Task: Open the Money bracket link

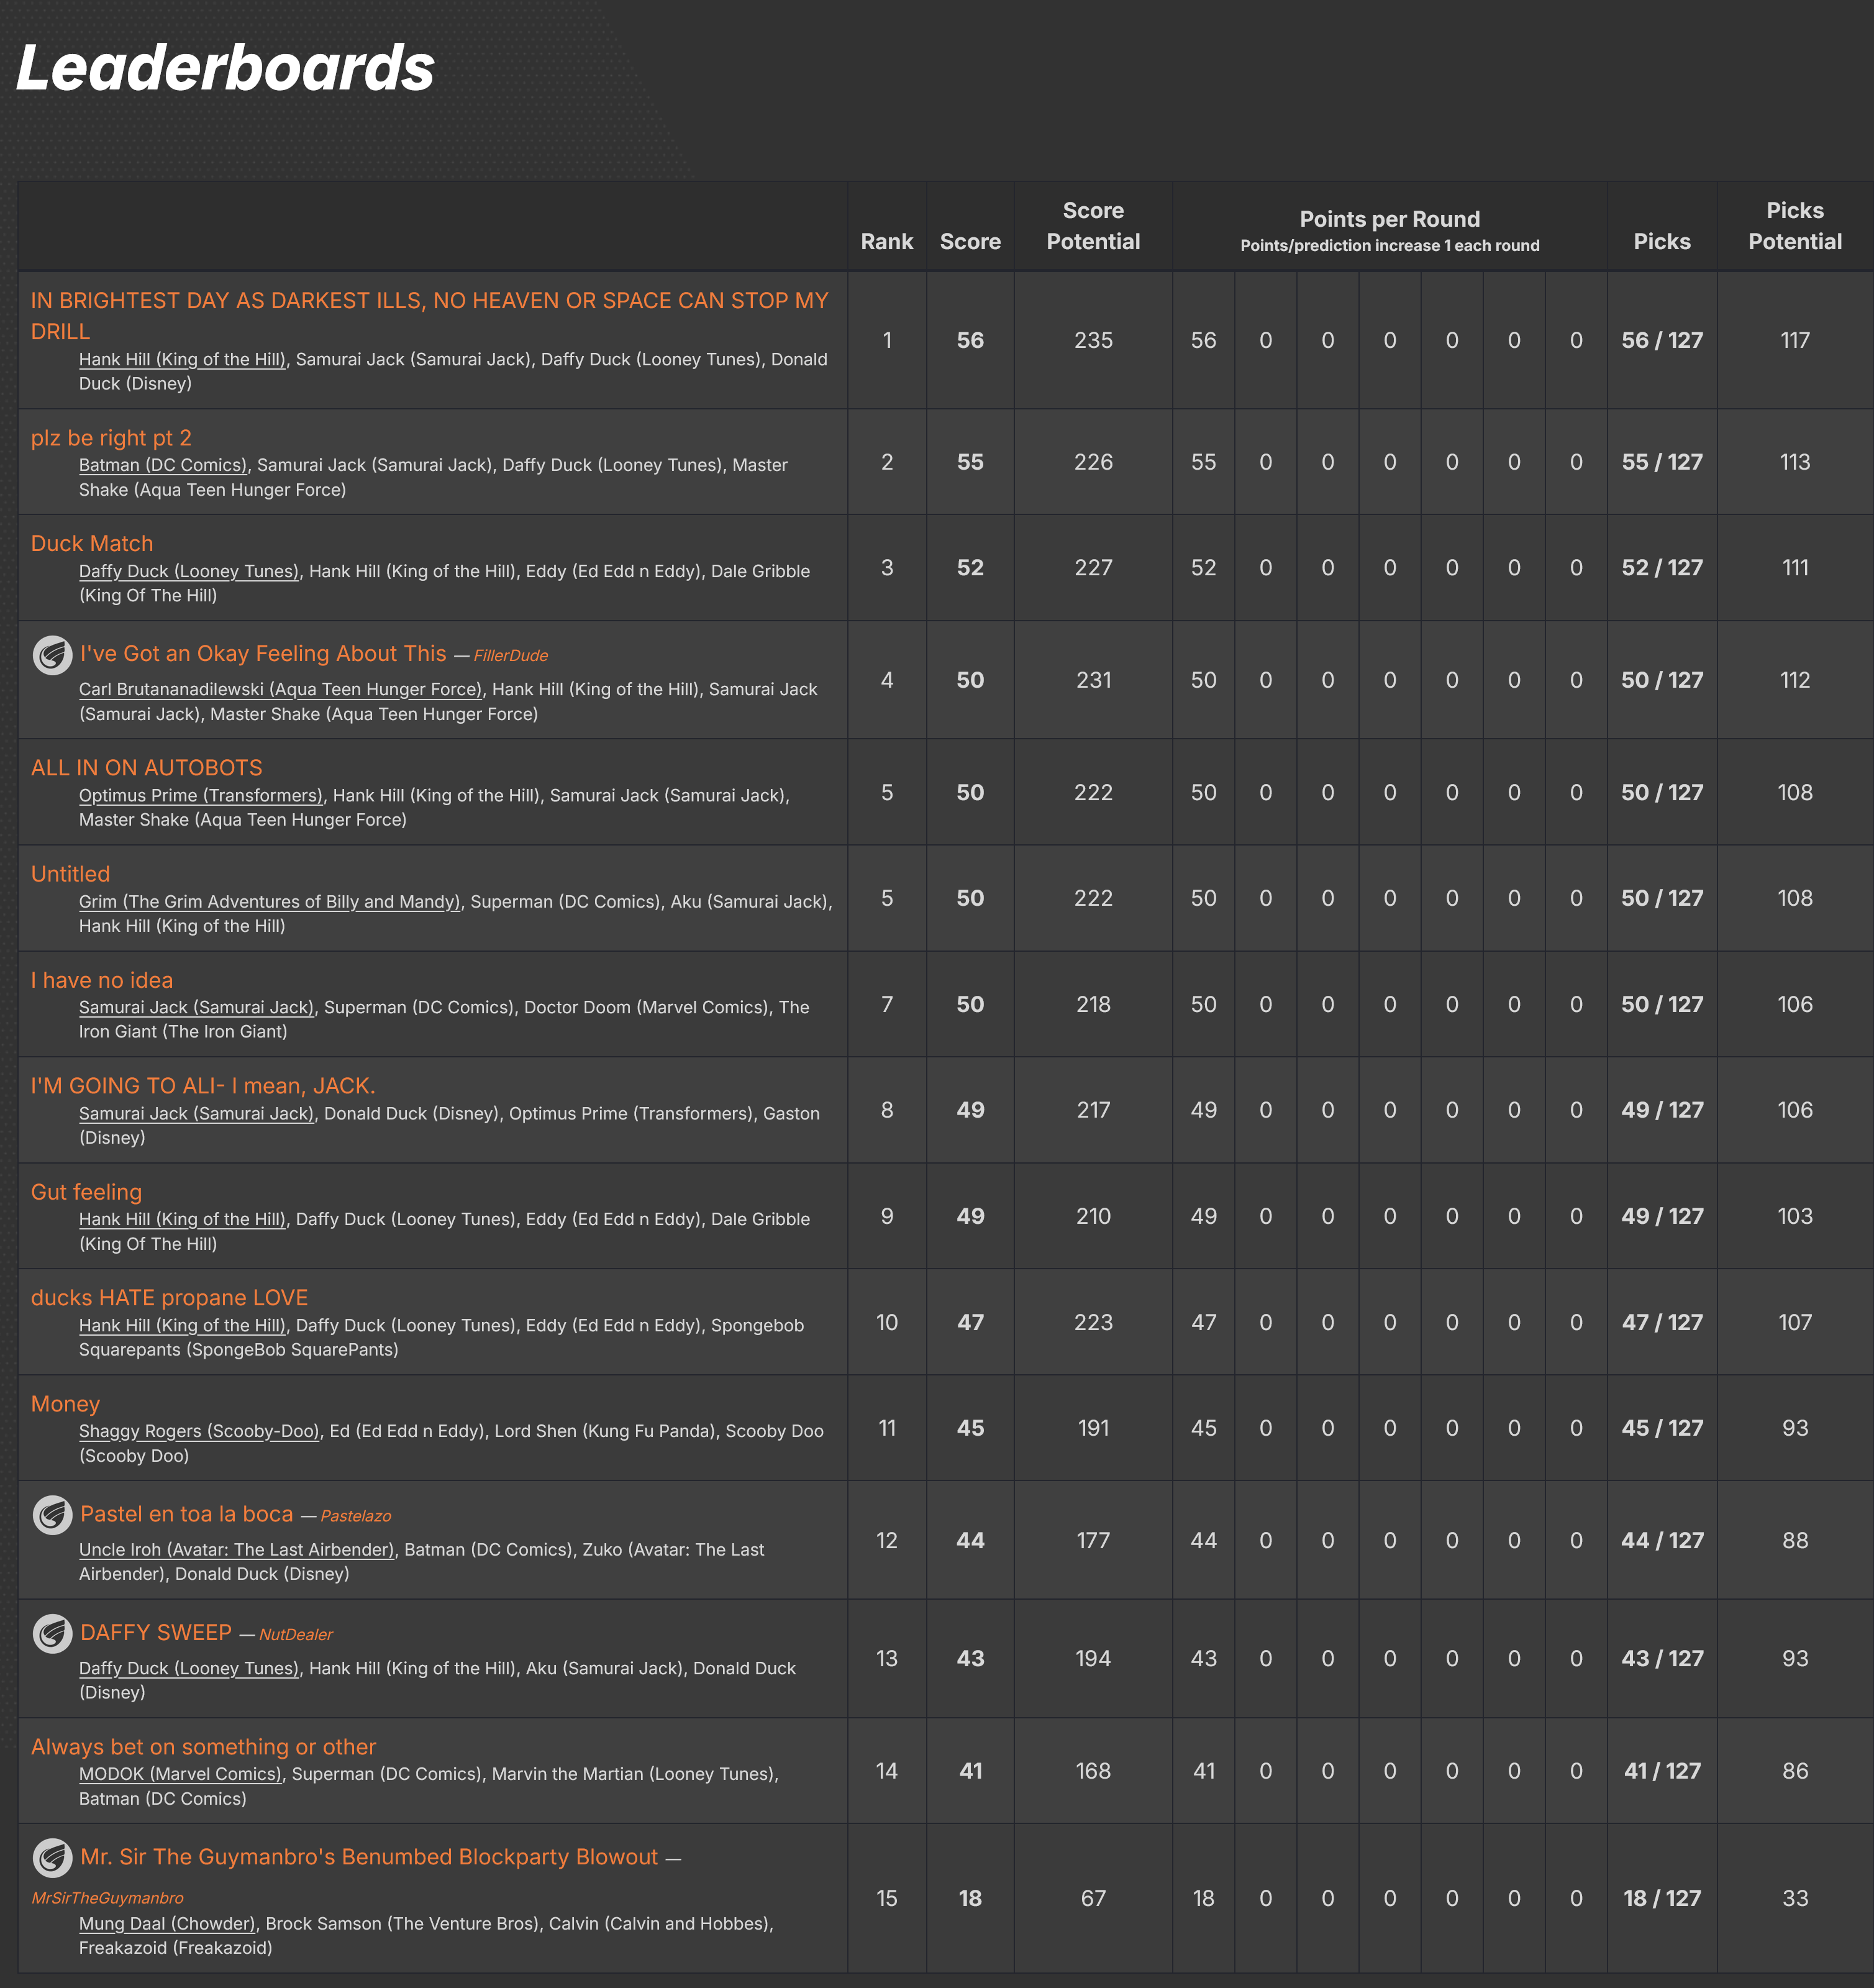Action: point(65,1404)
